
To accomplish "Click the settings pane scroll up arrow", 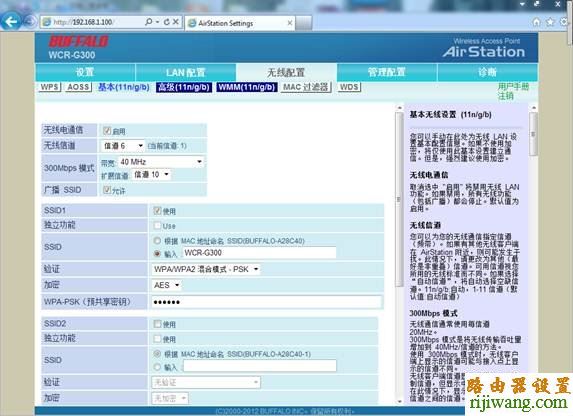I will coord(399,108).
